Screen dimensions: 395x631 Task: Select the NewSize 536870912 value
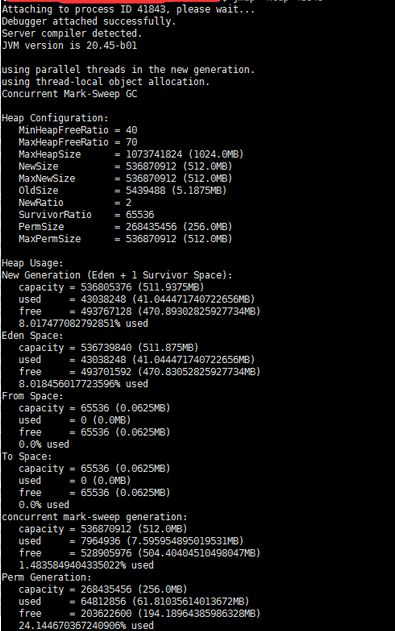click(151, 166)
